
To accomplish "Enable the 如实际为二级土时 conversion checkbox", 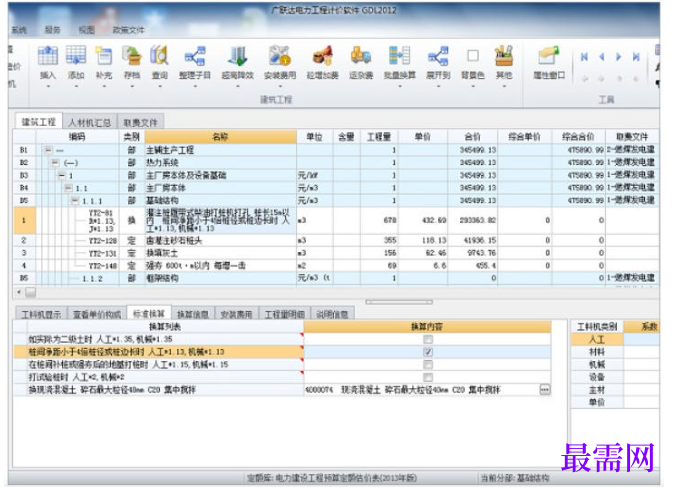I will 427,339.
